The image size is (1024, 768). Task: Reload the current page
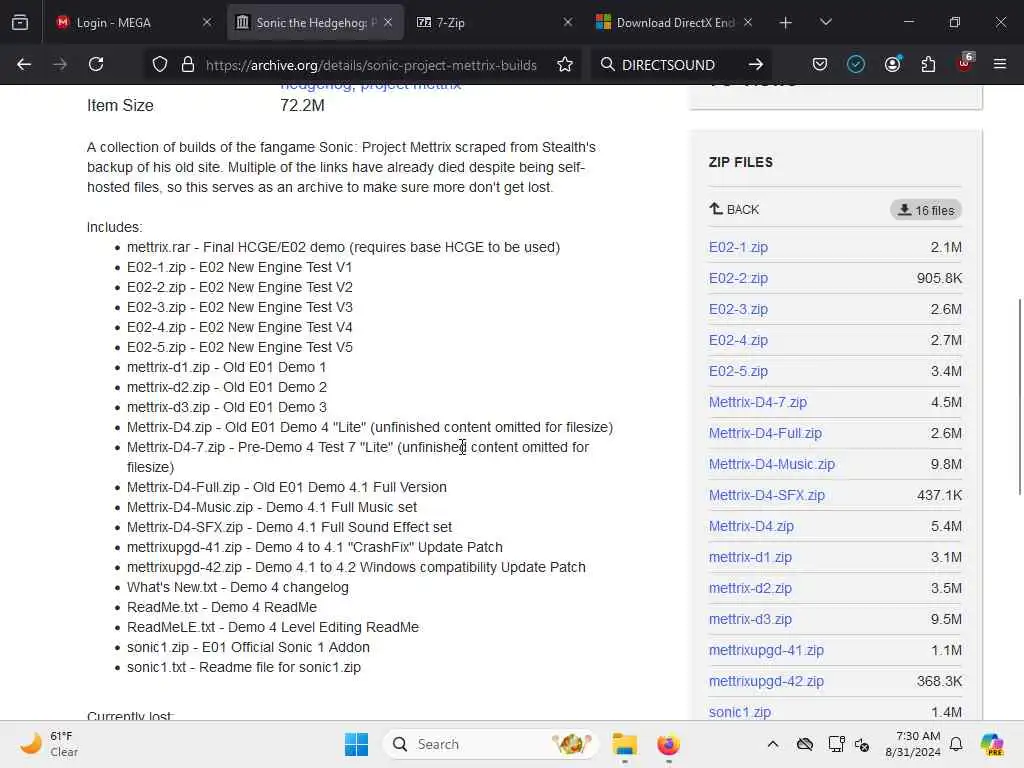(96, 64)
